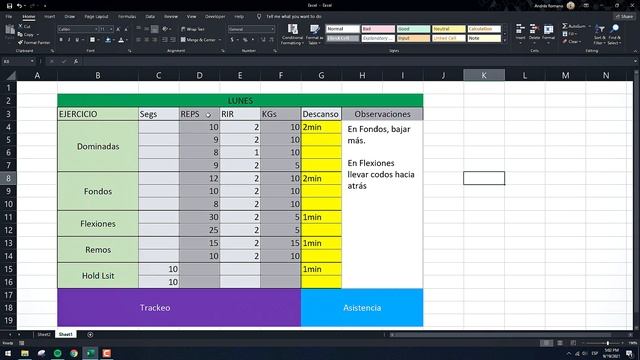Paste from the clipboard
Image resolution: width=640 pixels, height=360 pixels.
point(9,33)
